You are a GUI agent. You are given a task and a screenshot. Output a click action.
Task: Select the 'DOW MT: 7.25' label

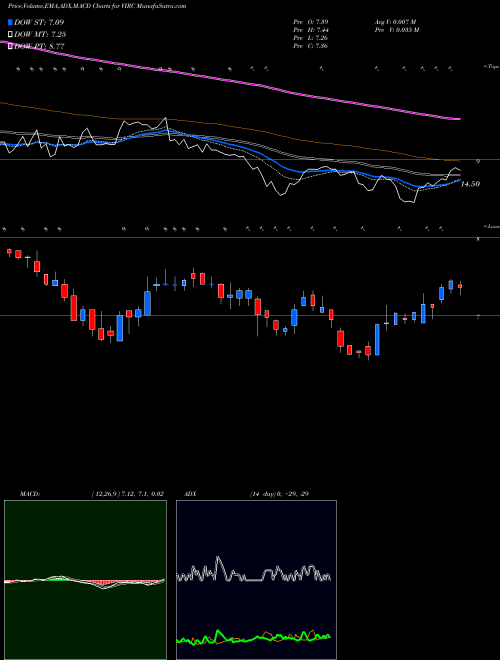coord(40,34)
